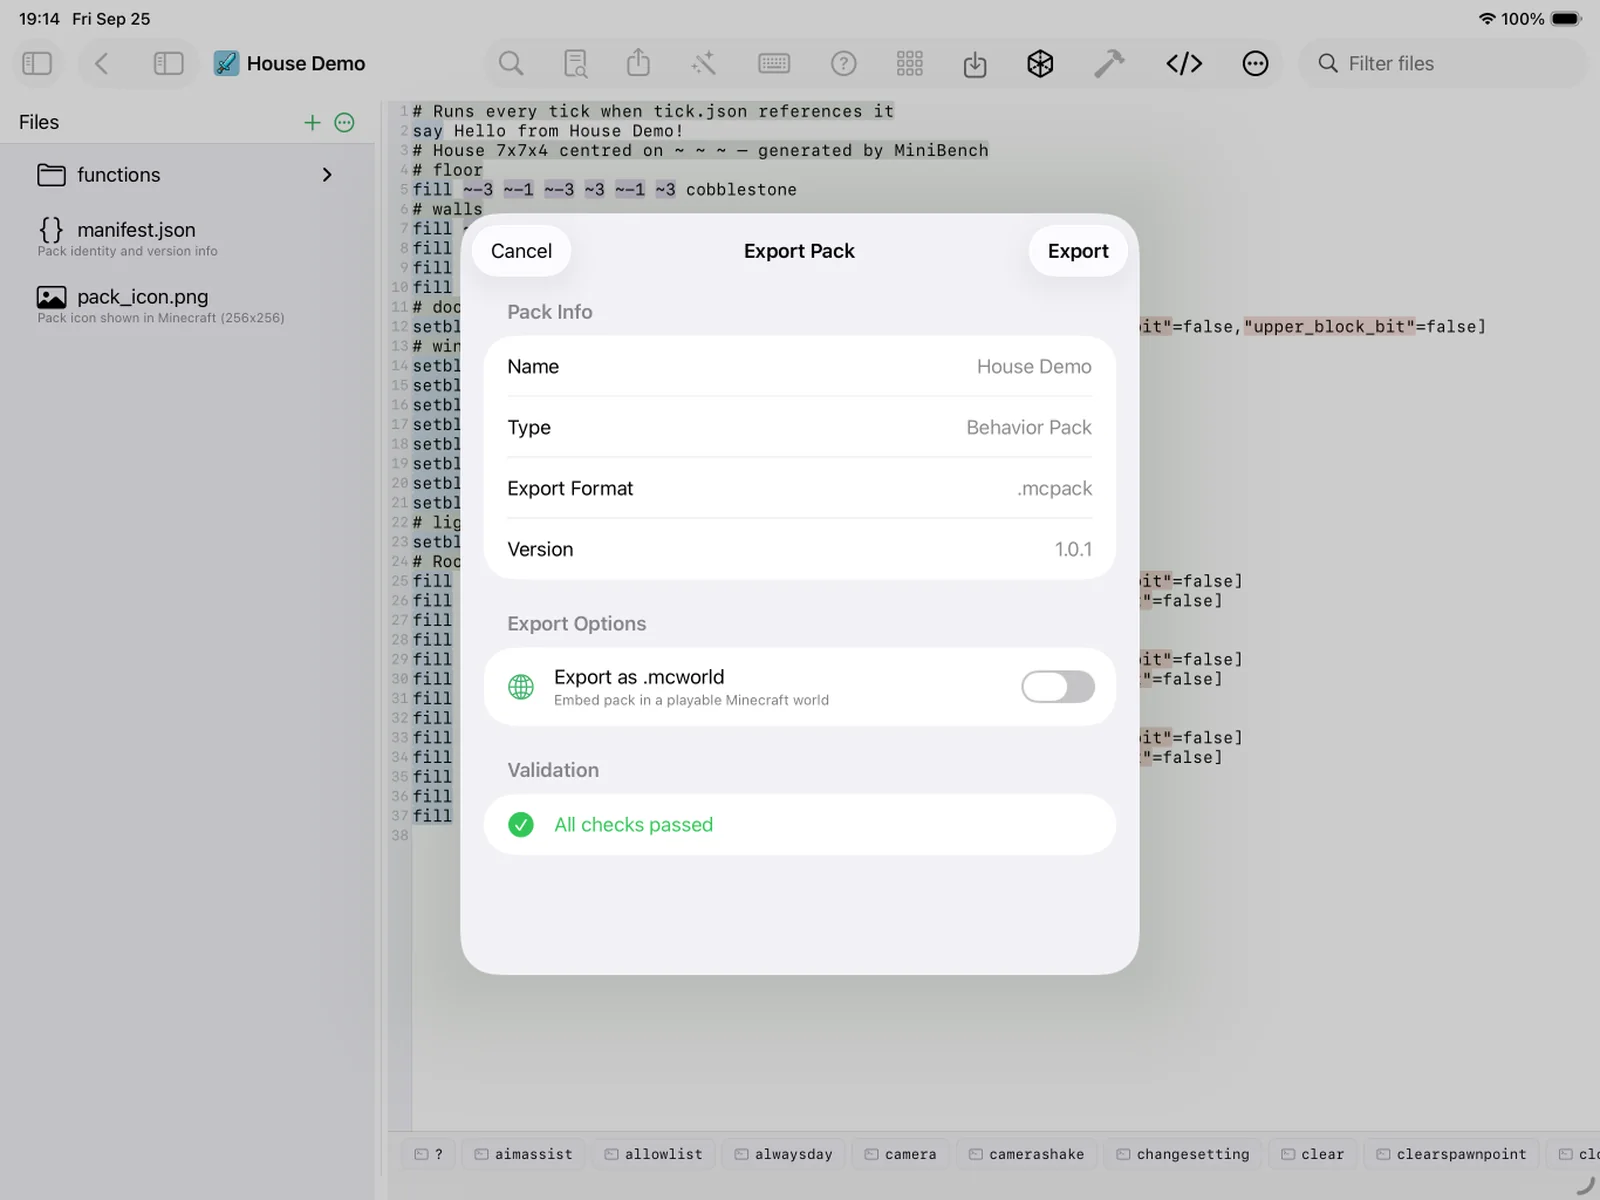Open manifest.json file

[187, 238]
